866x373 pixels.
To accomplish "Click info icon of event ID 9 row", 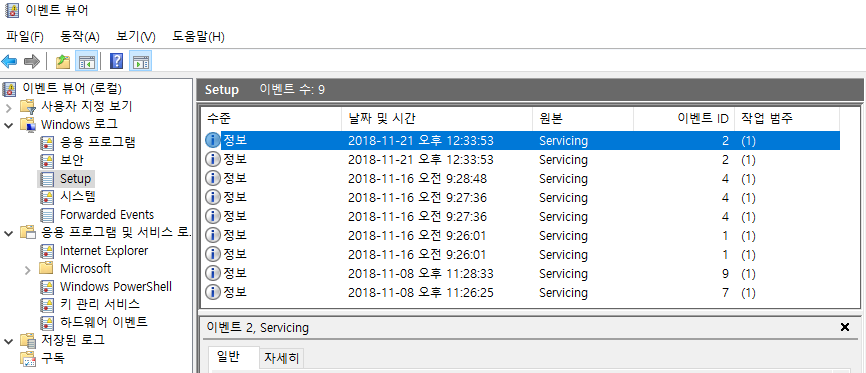I will (x=213, y=274).
